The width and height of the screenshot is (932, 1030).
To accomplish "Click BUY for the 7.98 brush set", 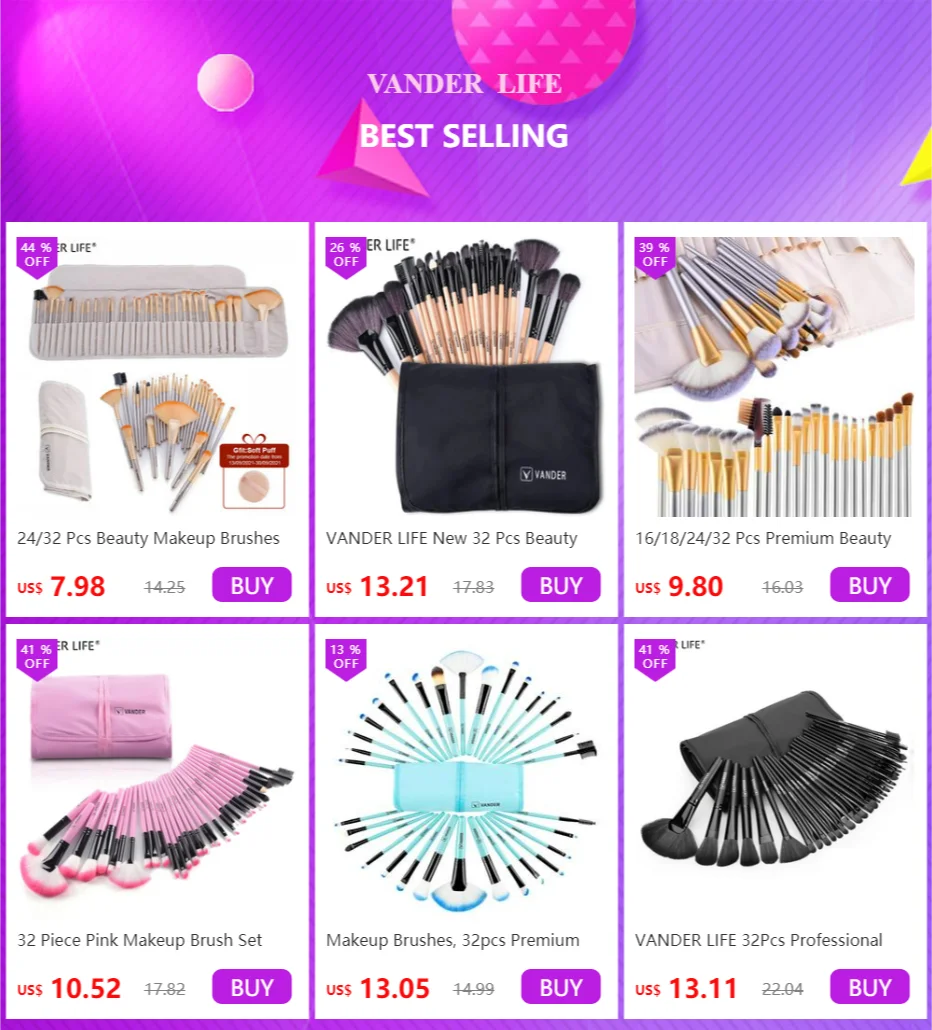I will pos(252,585).
